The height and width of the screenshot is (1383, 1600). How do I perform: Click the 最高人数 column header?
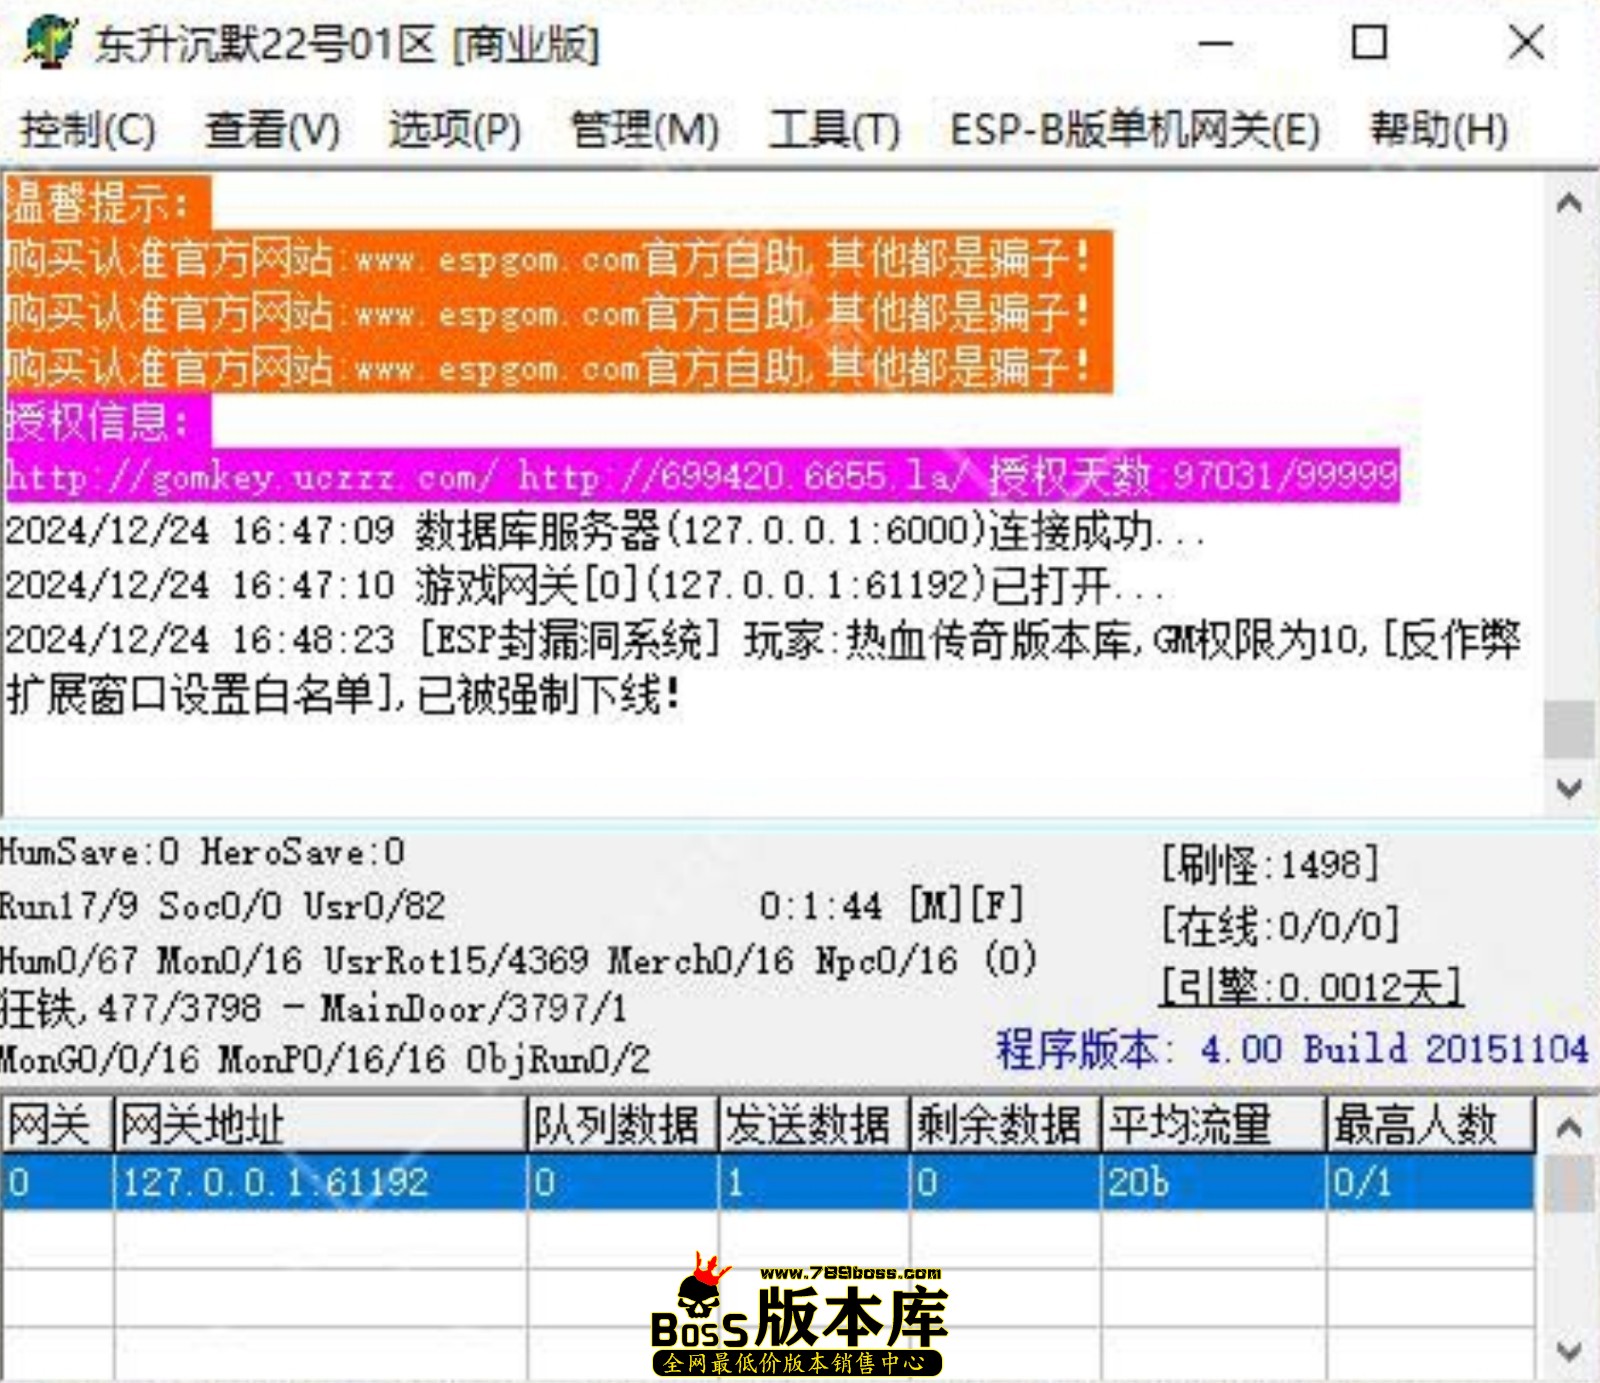(x=1428, y=1125)
